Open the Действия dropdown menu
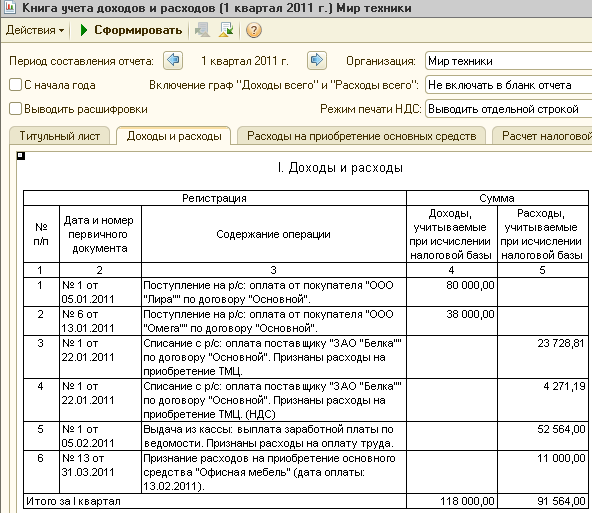This screenshot has height=513, width=592. (35, 30)
